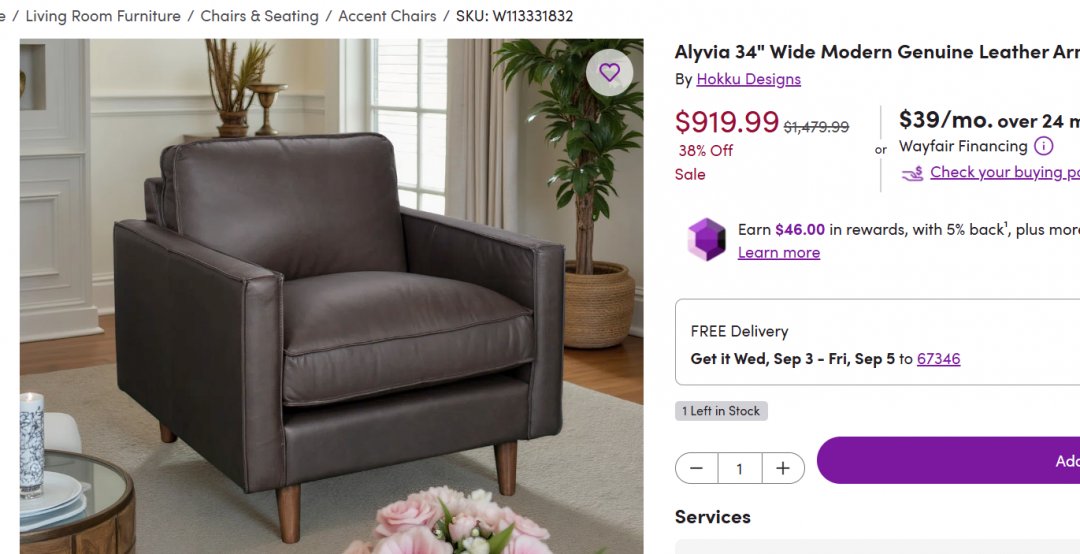
Task: Add the chair to cart
Action: point(948,460)
